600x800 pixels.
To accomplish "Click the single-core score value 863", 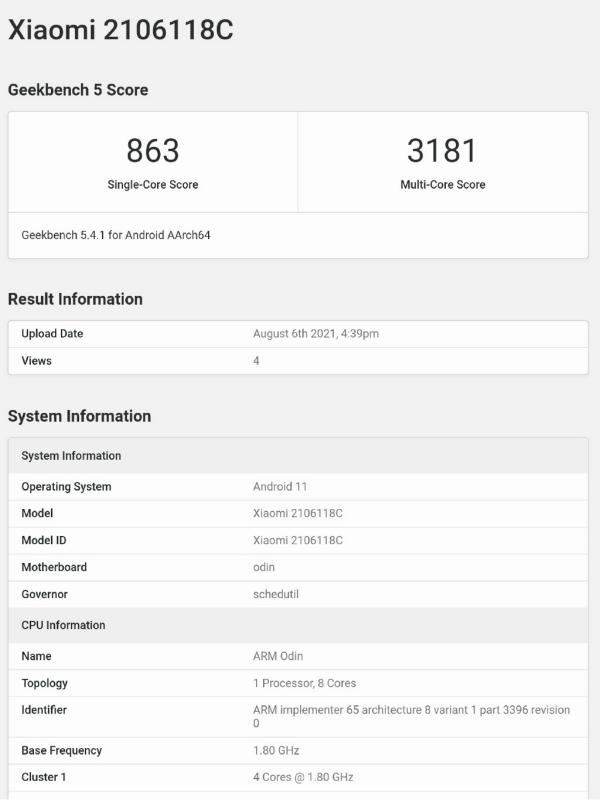I will pos(153,151).
